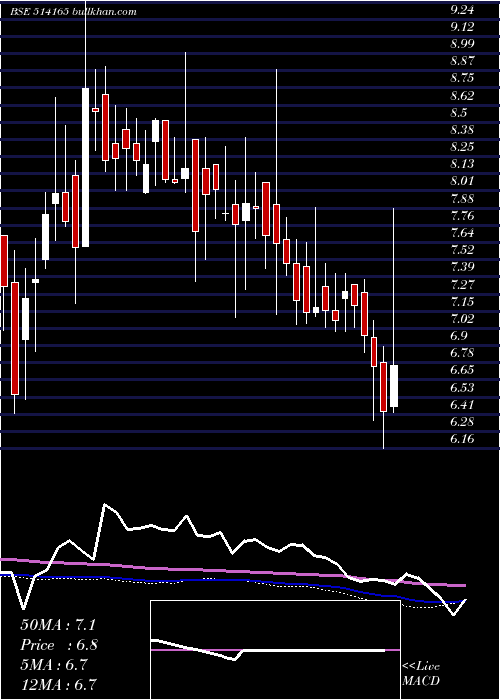The image size is (500, 700).
Task: Click the 9.24 price axis label
Action: 461,11
